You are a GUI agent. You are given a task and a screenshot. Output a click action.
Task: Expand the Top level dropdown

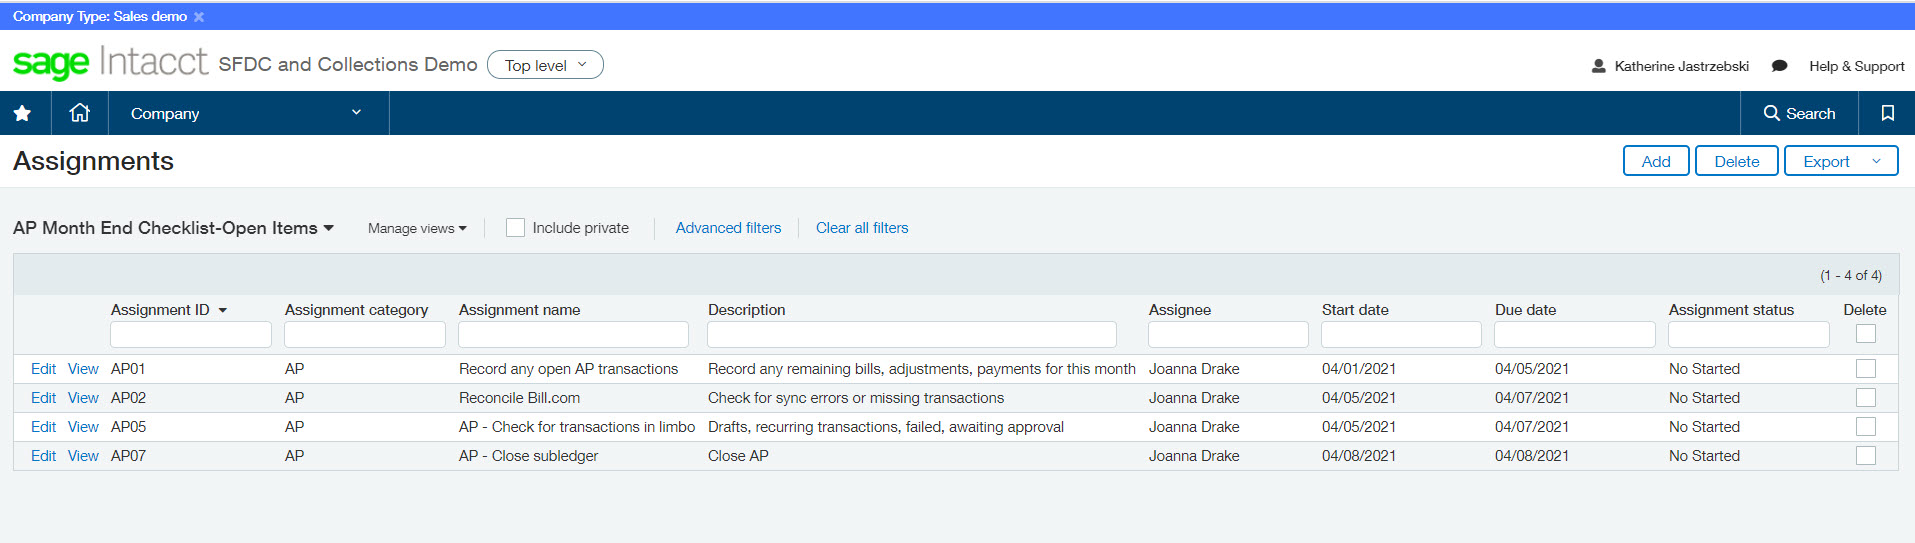point(545,65)
